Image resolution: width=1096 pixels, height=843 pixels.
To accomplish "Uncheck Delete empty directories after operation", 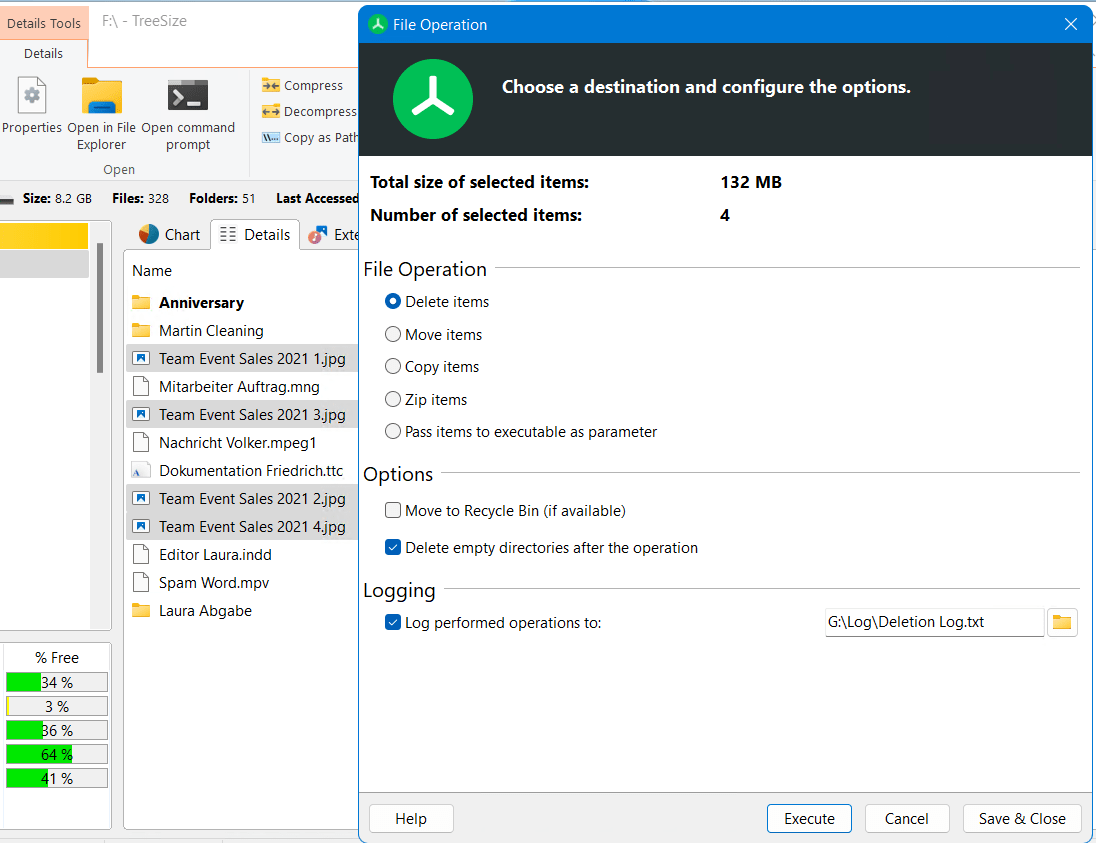I will (x=393, y=548).
